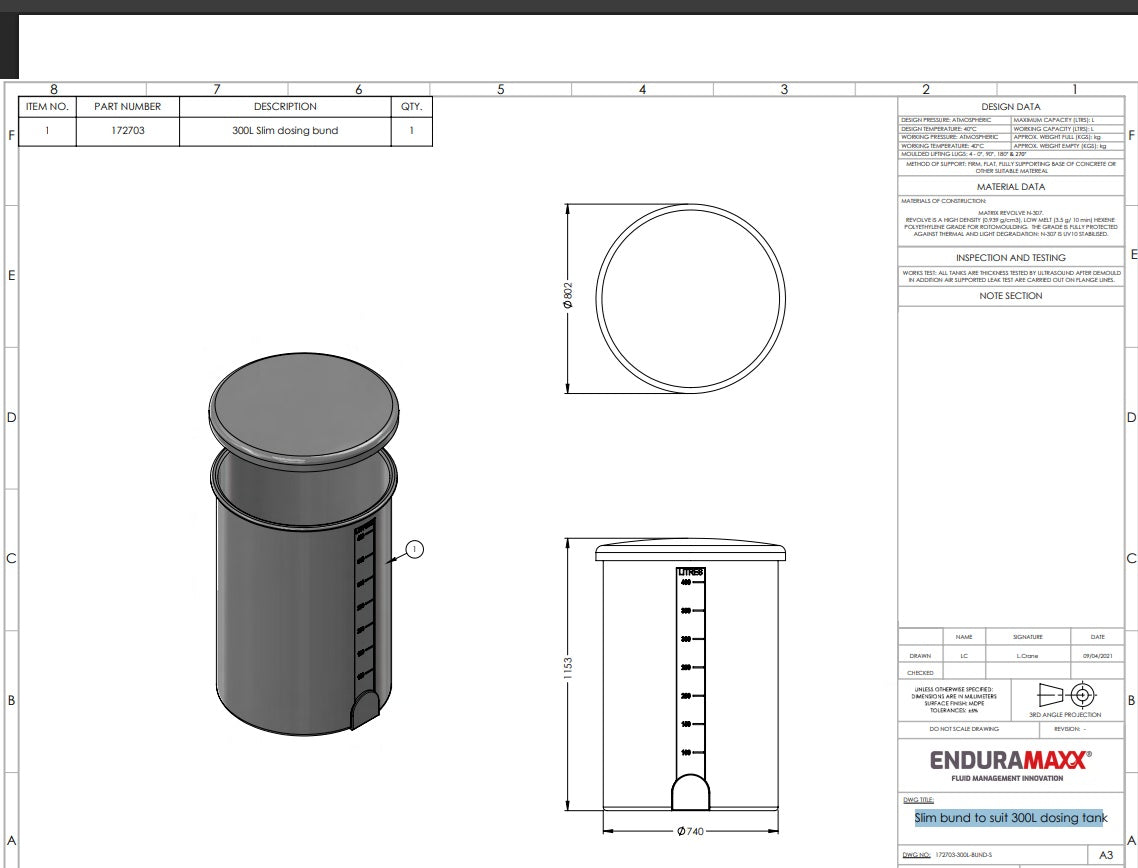Click the 'A3' sheet size box
Screen dimensions: 1138x868
[x=1106, y=855]
